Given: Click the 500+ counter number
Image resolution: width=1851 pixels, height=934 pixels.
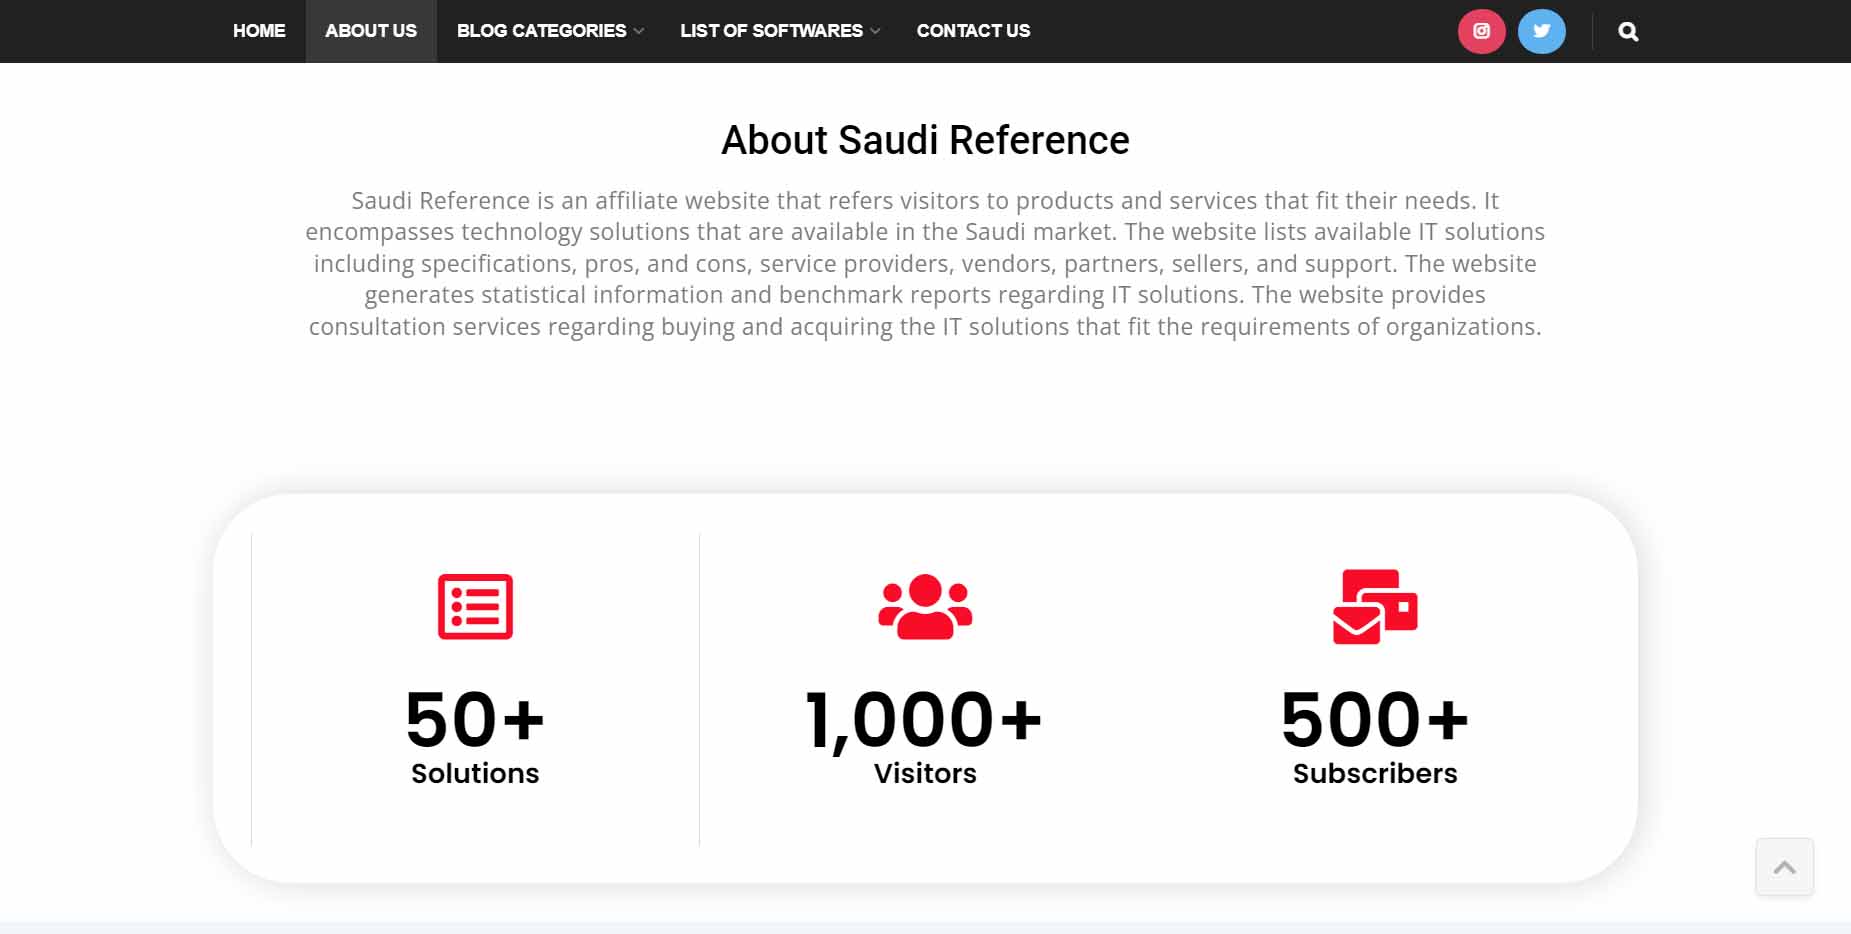Looking at the screenshot, I should point(1375,720).
